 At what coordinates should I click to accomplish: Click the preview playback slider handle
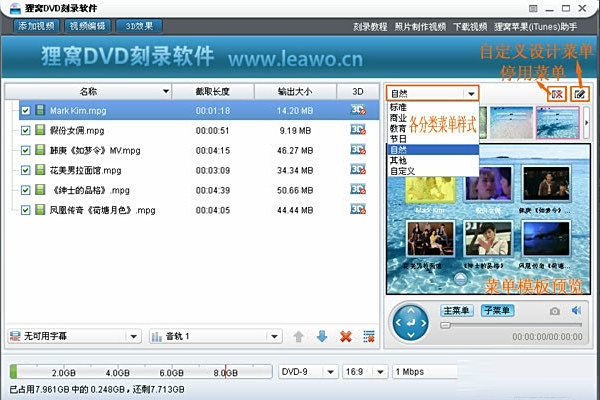445,326
